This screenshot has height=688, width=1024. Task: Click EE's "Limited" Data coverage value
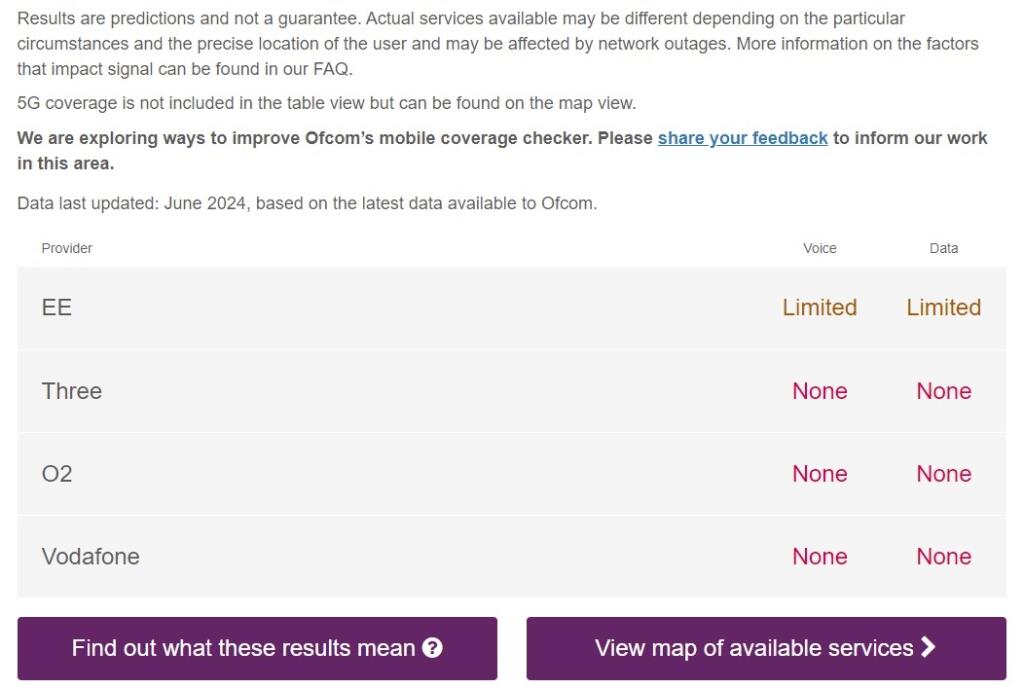coord(943,308)
